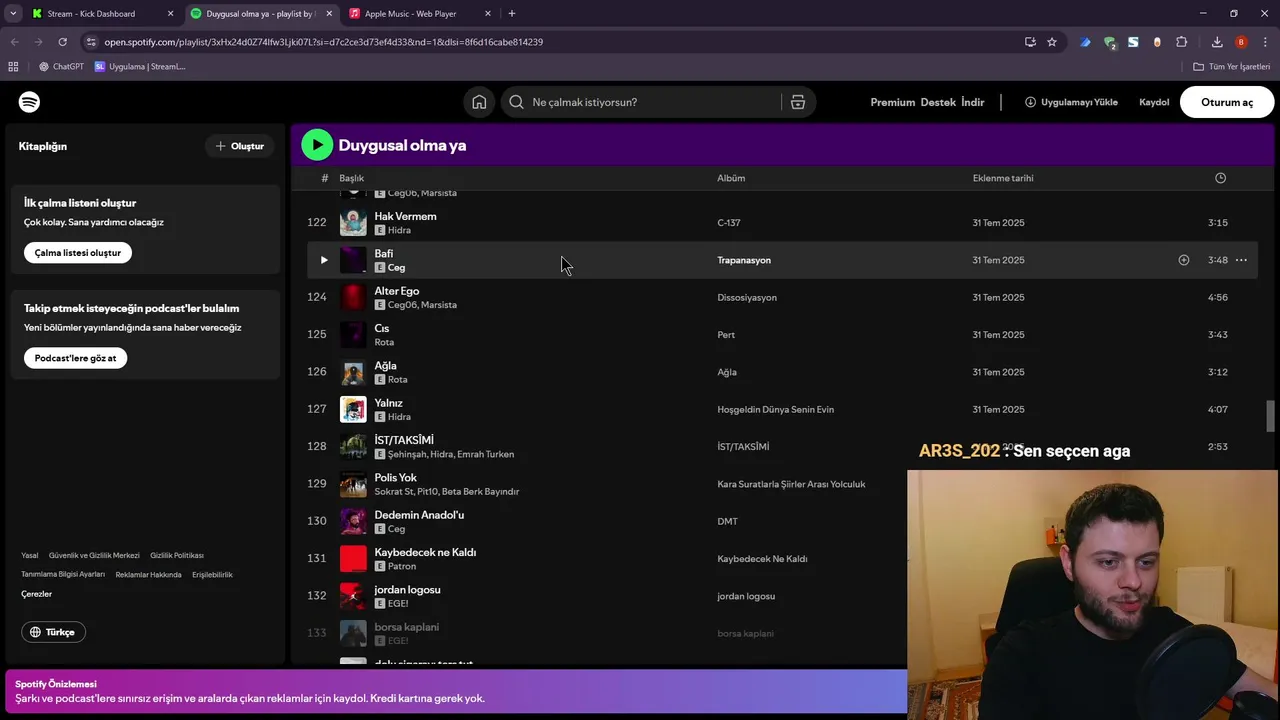Open browser Downloads icon
The height and width of the screenshot is (720, 1280).
pos(1217,42)
